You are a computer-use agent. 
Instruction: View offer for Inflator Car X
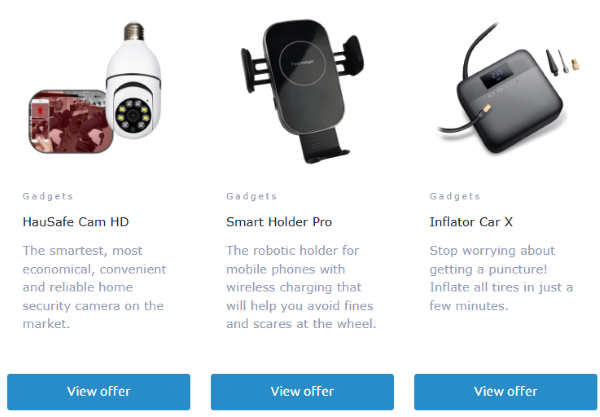(x=505, y=392)
